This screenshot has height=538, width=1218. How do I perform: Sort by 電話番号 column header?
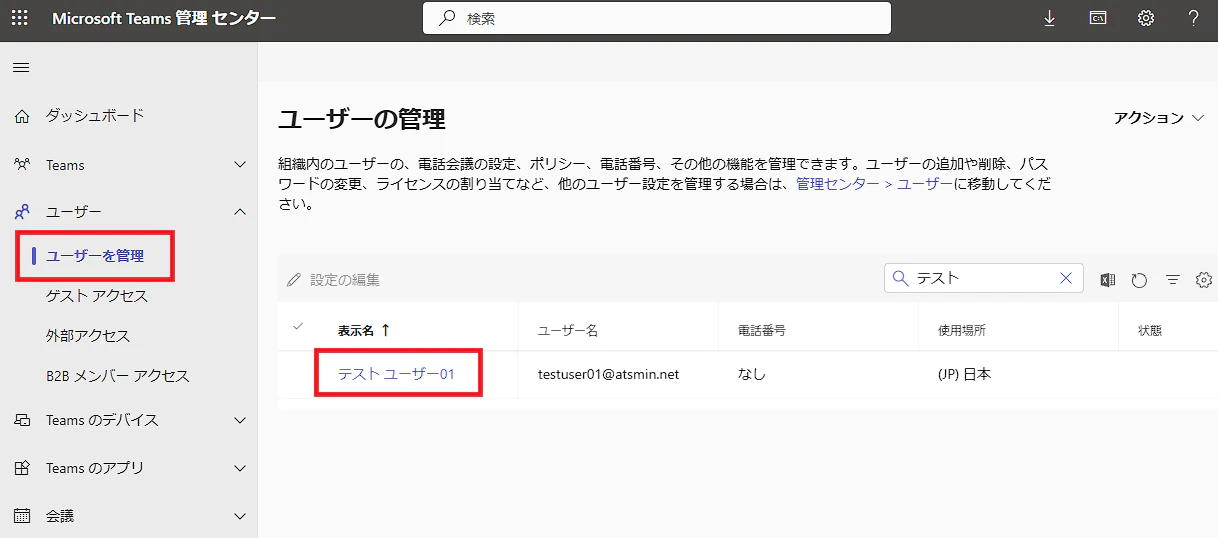(762, 330)
